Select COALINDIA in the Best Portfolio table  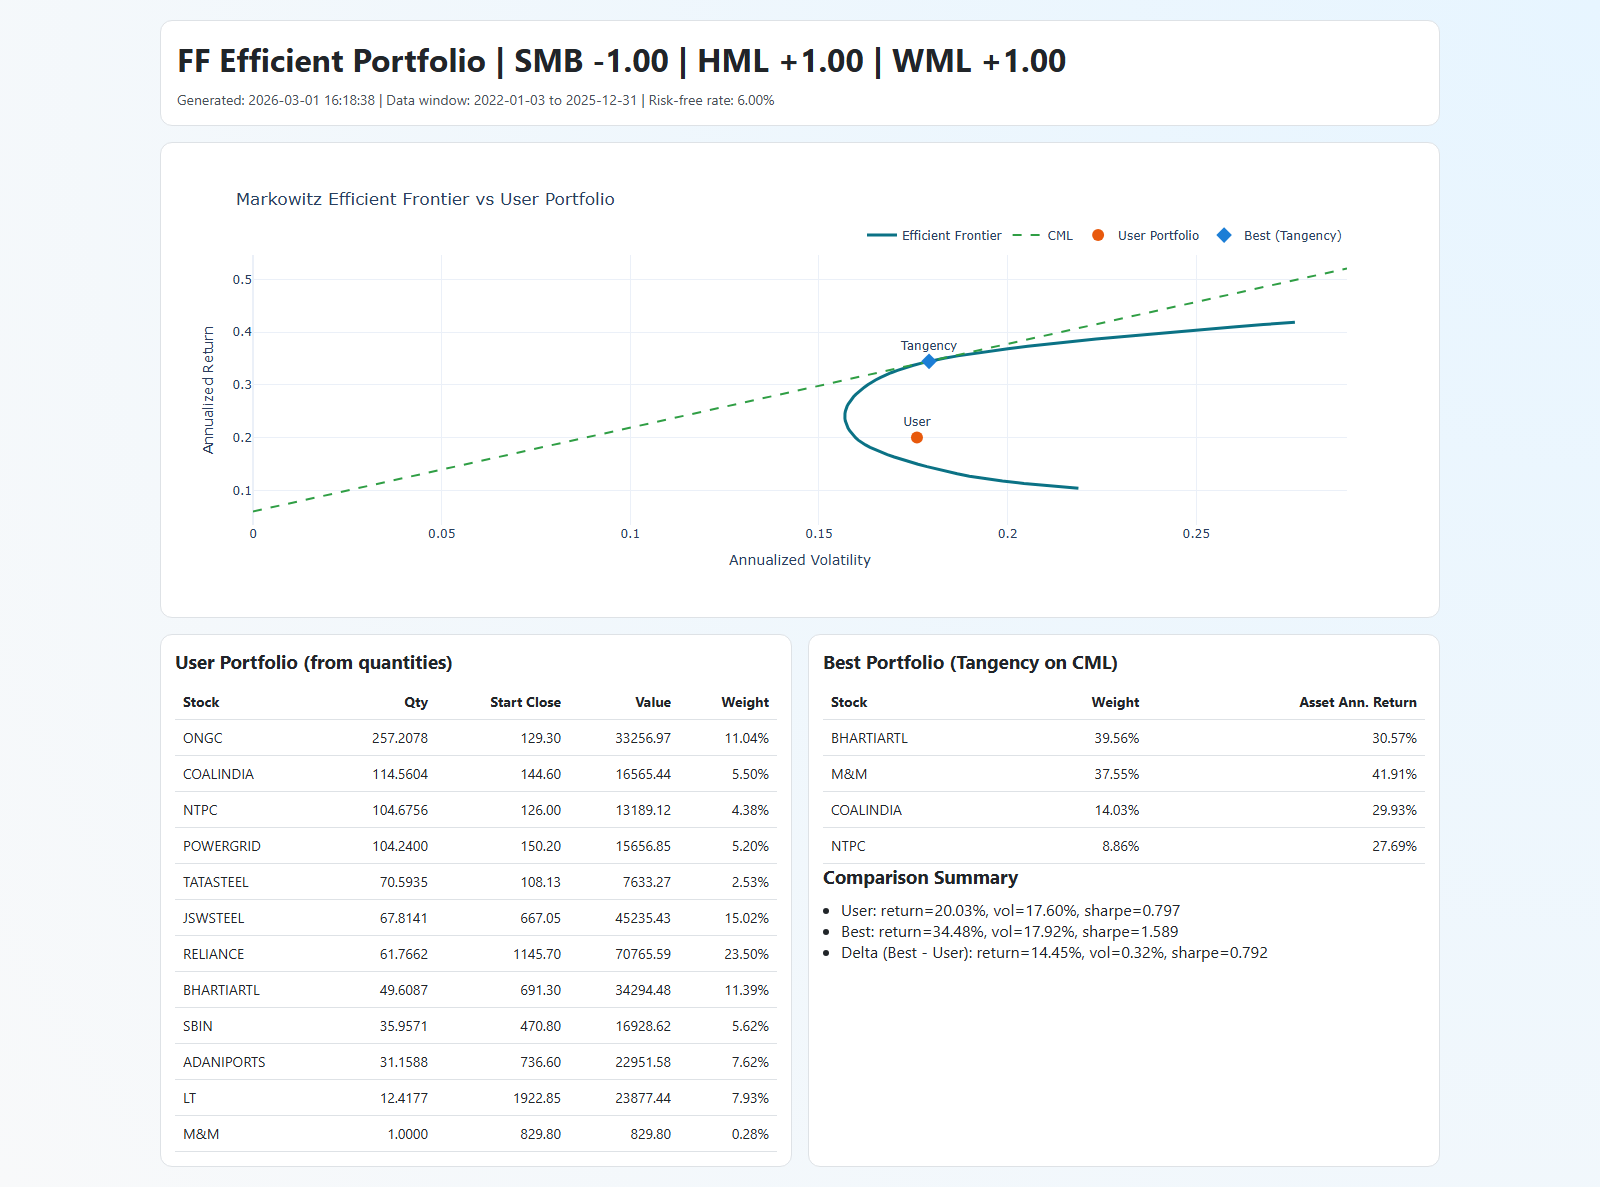click(866, 810)
